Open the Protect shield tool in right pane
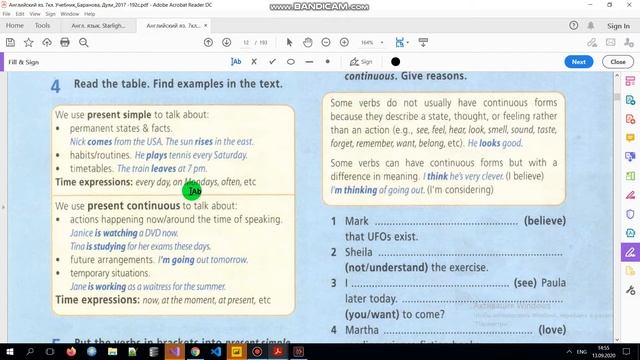Image resolution: width=640 pixels, height=360 pixels. coord(630,214)
